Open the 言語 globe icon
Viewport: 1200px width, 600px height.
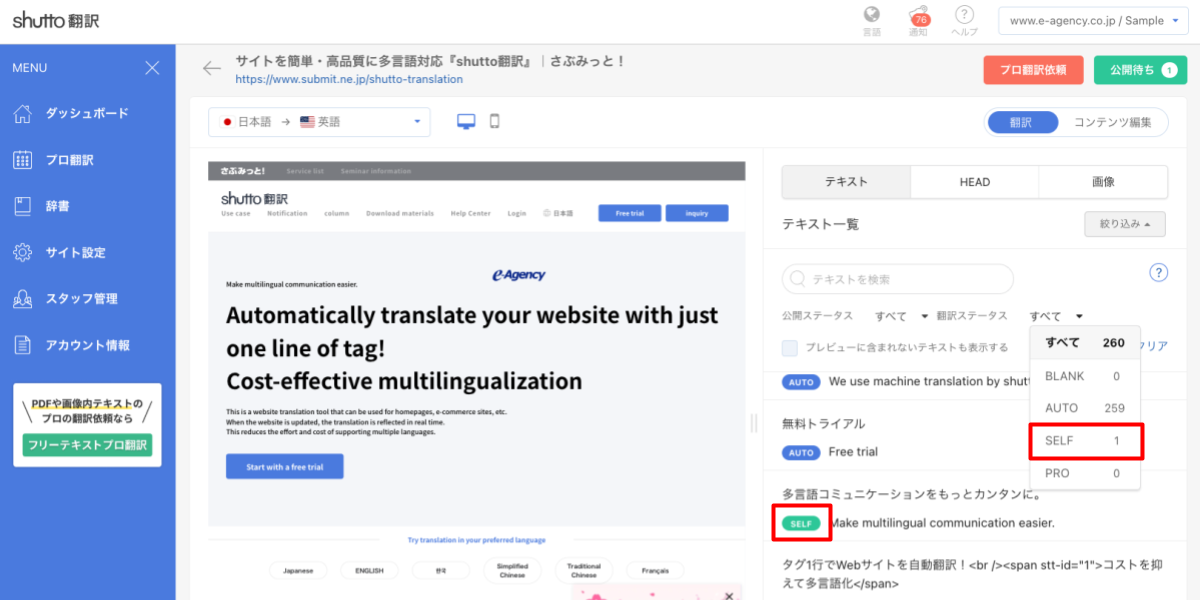[x=871, y=14]
